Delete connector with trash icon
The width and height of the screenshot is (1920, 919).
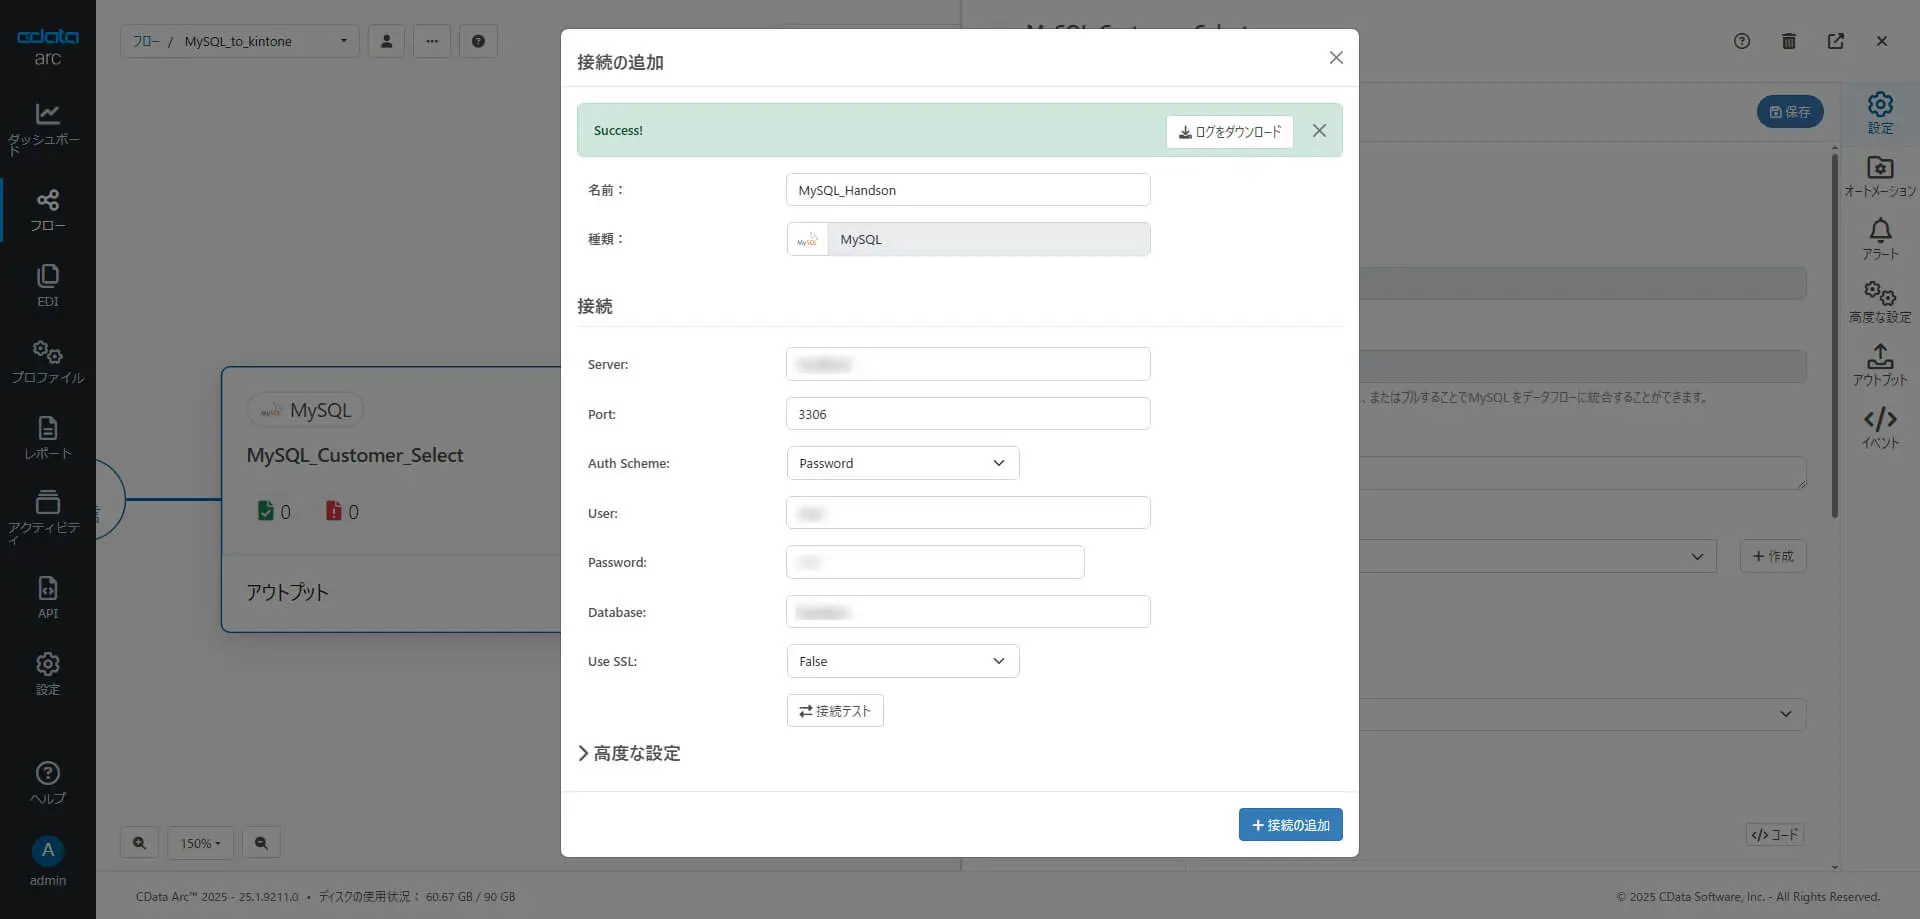[x=1789, y=41]
